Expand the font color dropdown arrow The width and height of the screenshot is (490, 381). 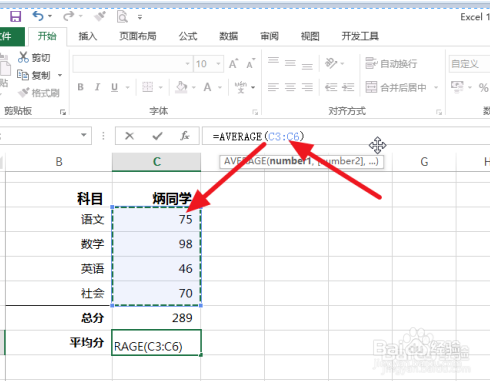220,88
